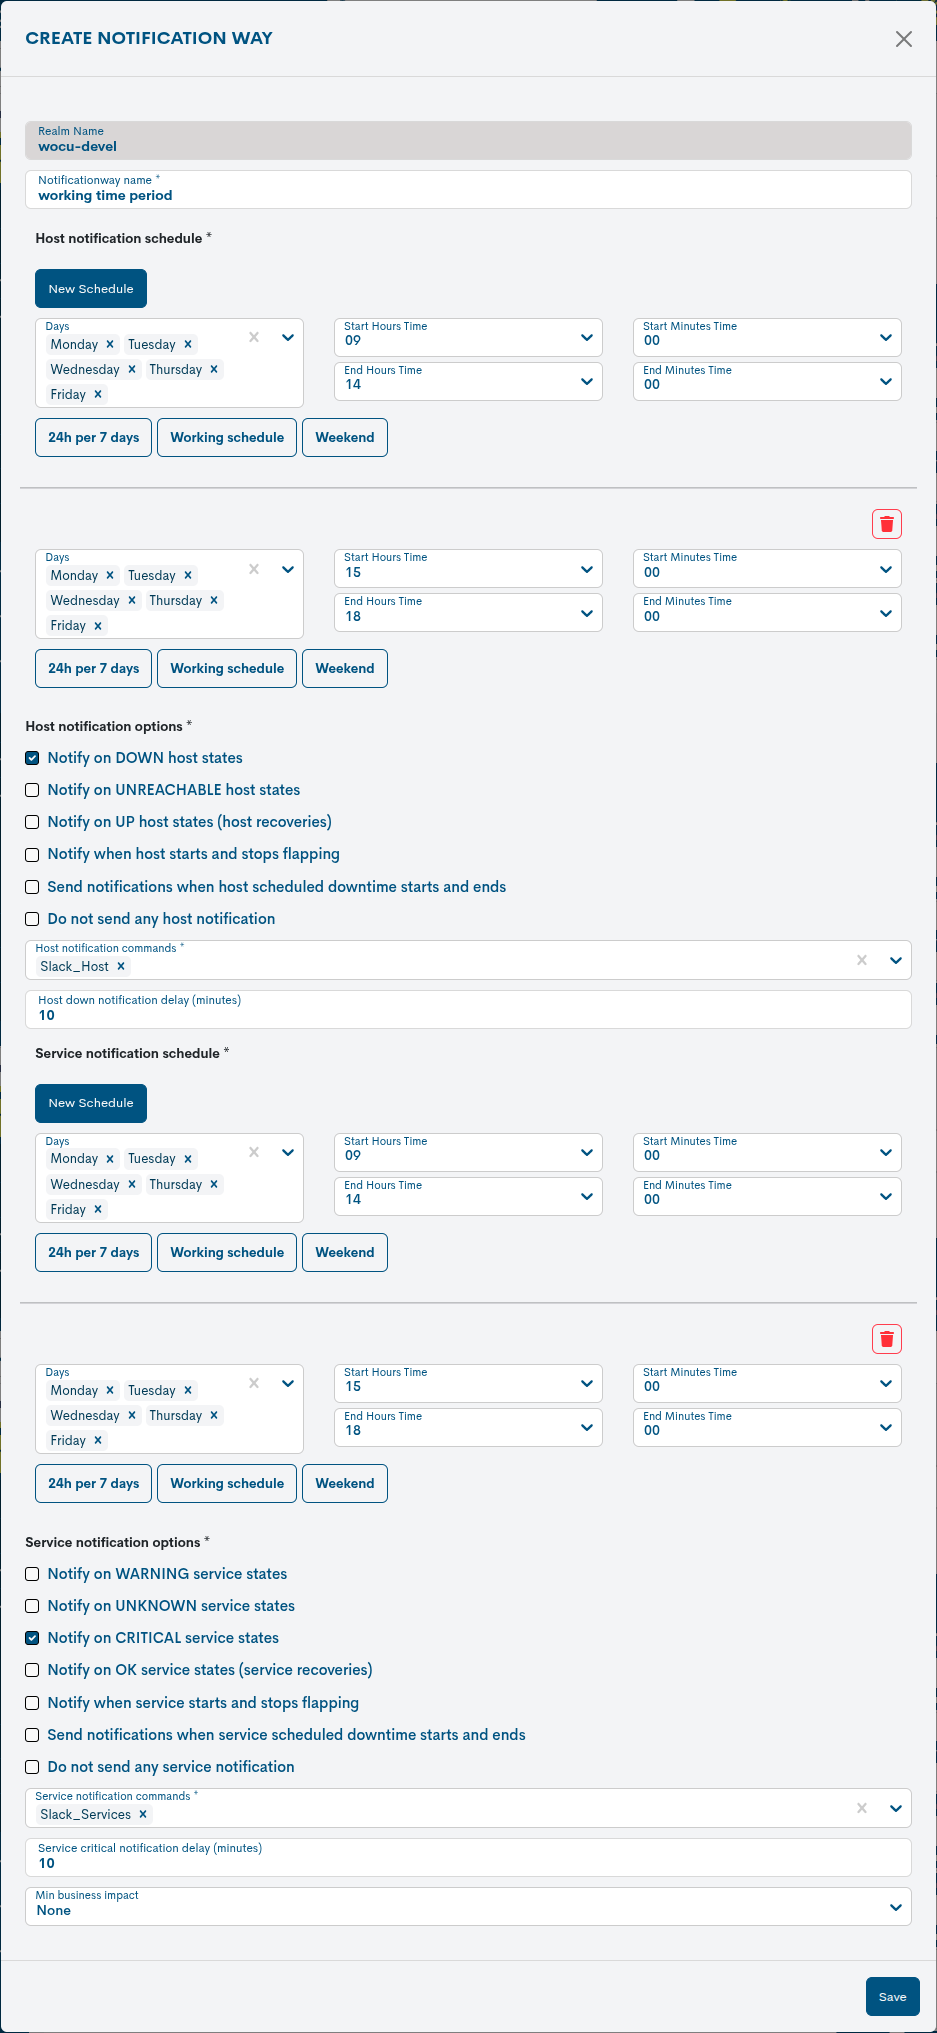937x2033 pixels.
Task: Close the Create Notification Way dialog
Action: (903, 39)
